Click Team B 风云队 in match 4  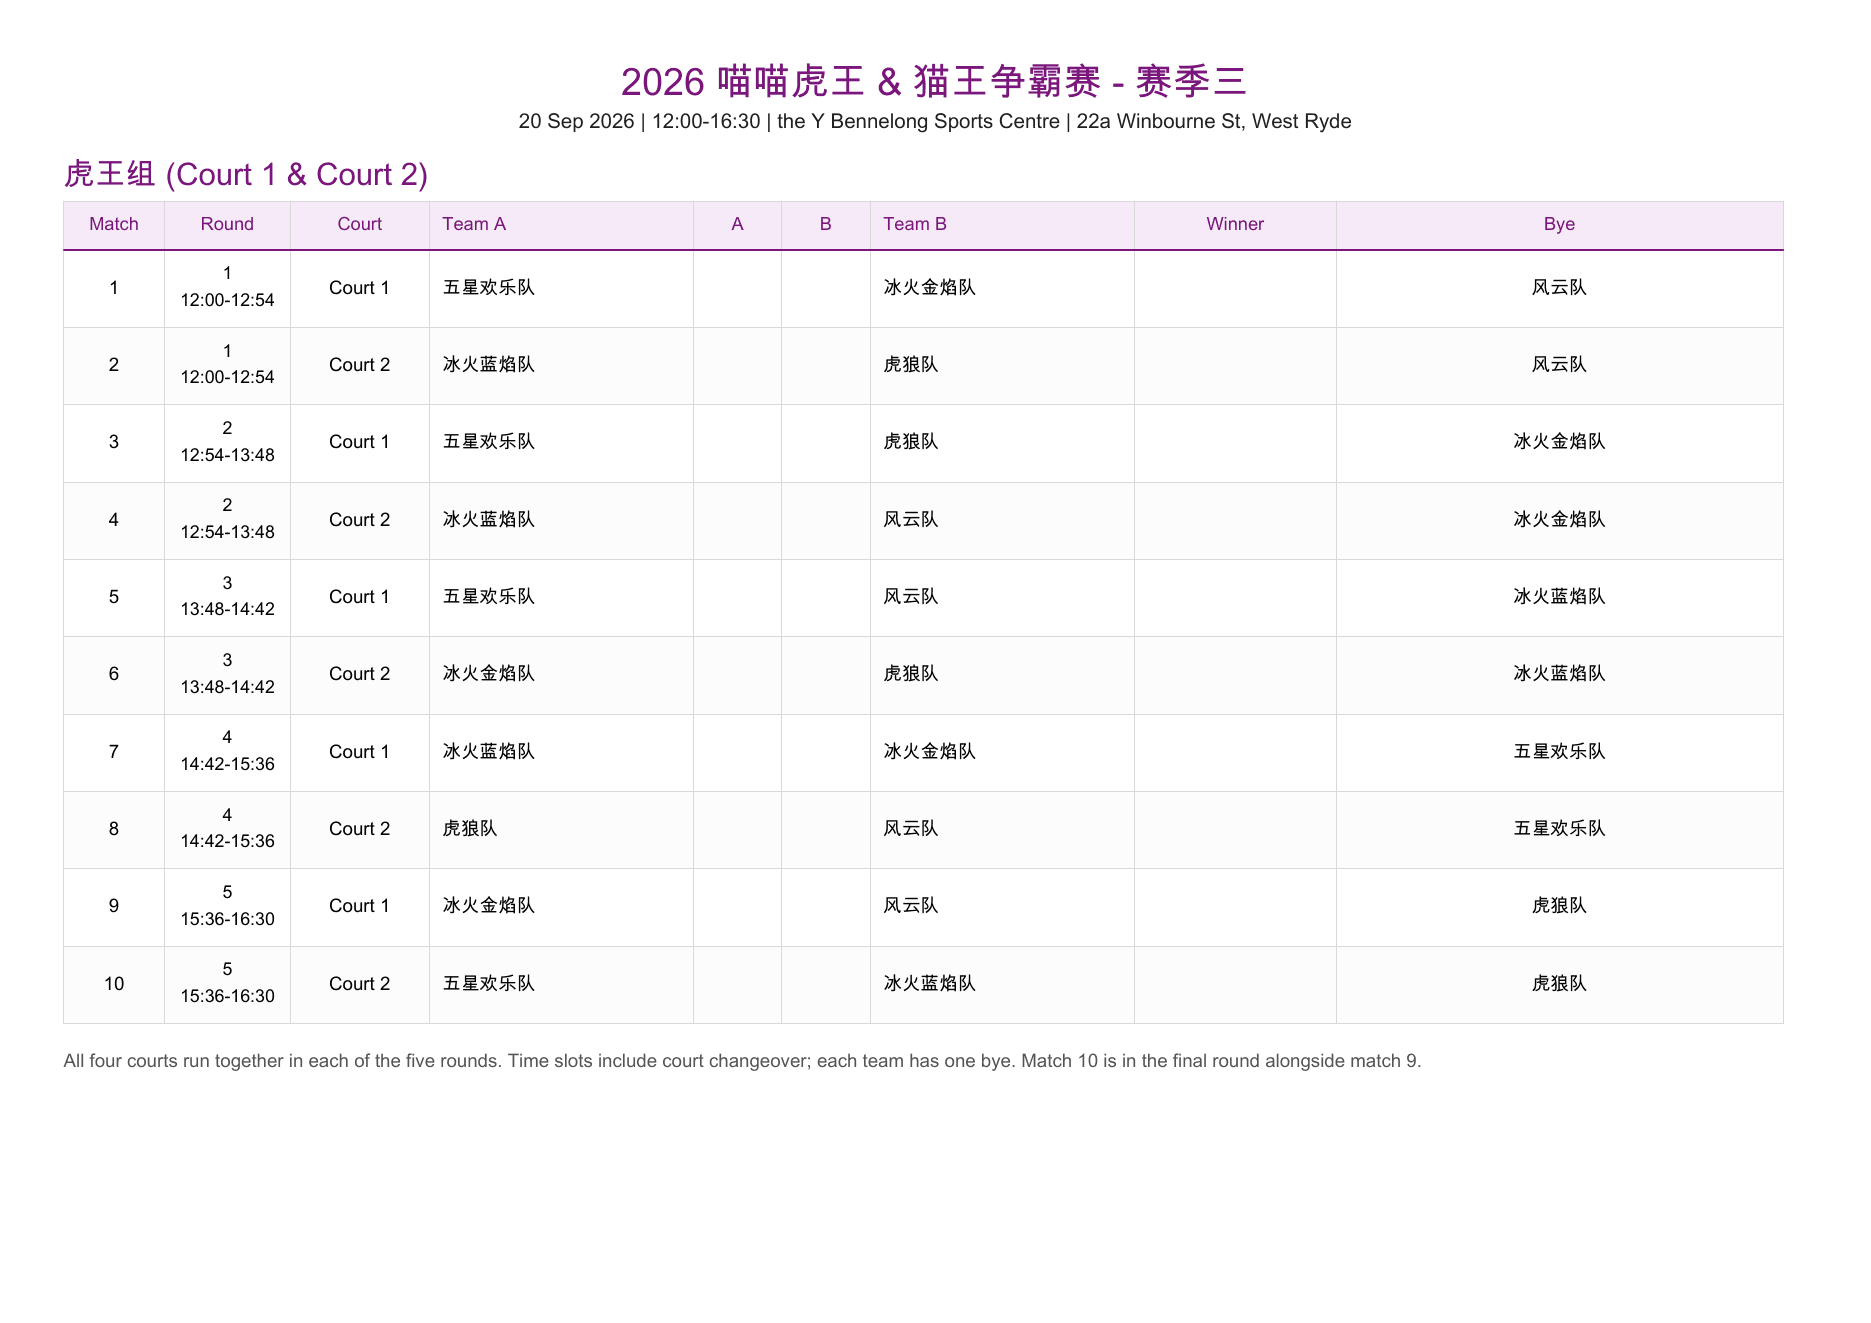(x=911, y=520)
